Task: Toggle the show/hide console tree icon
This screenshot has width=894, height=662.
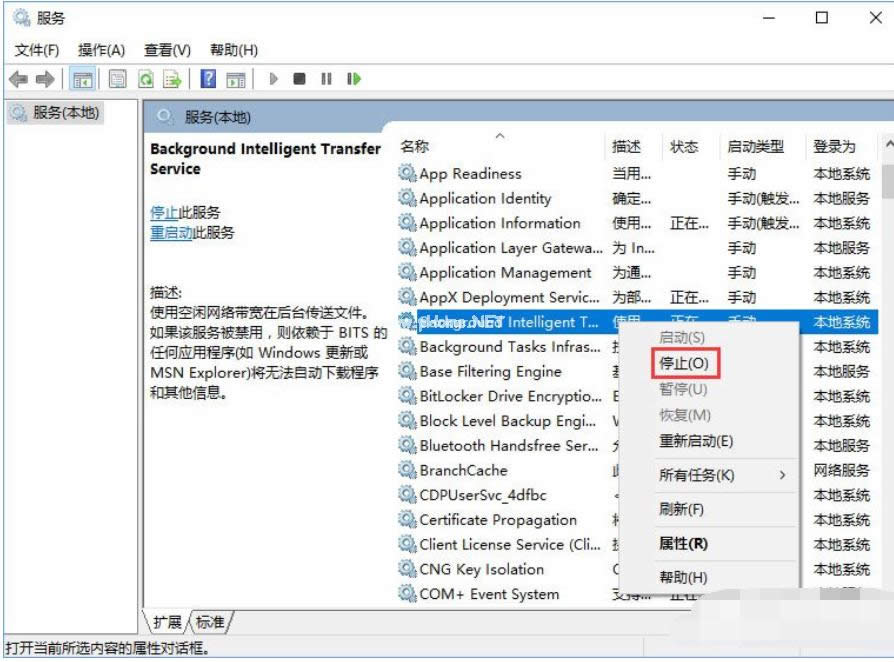Action: click(83, 79)
